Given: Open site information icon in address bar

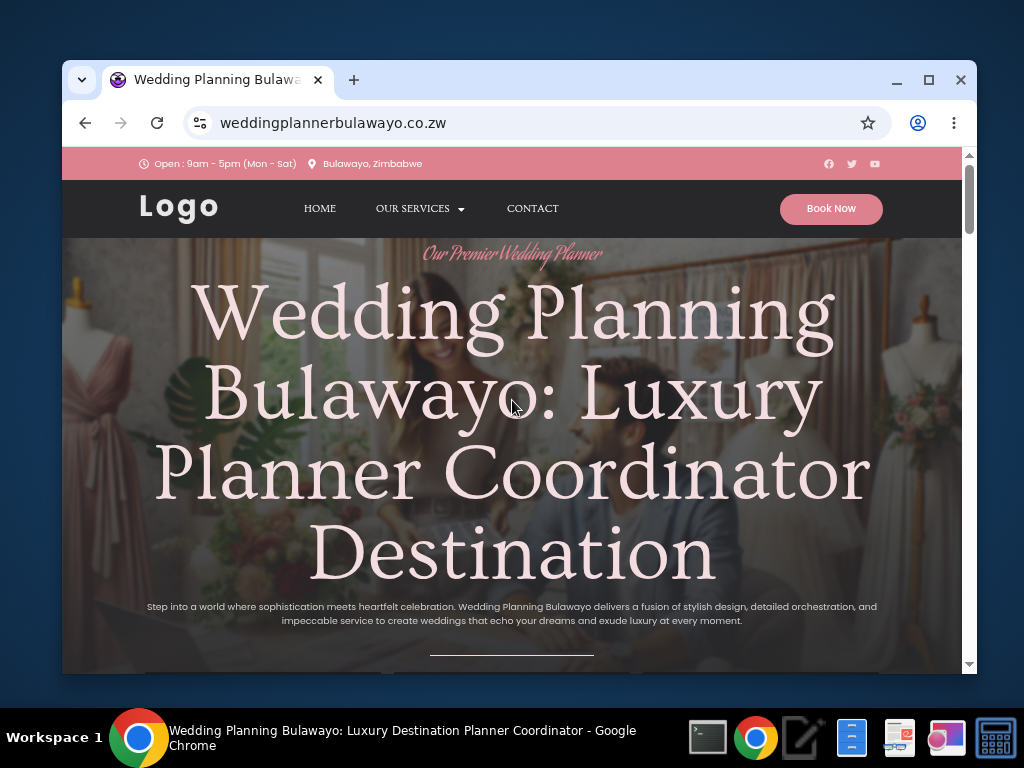Looking at the screenshot, I should (200, 123).
